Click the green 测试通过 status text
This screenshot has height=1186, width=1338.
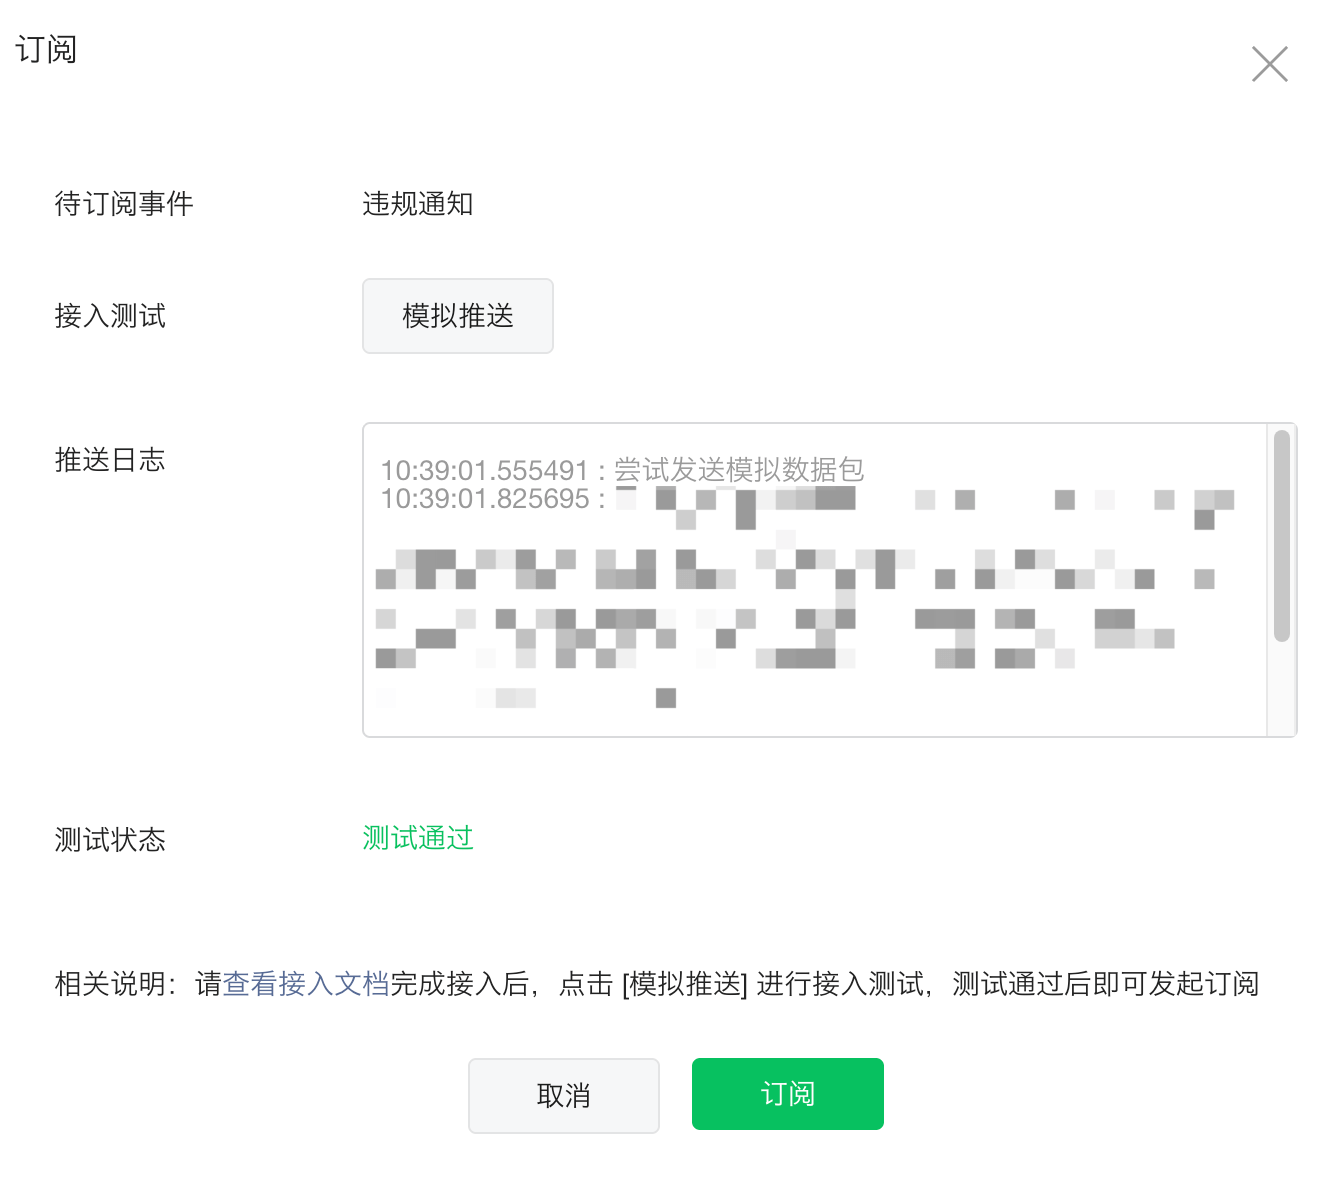pos(417,838)
